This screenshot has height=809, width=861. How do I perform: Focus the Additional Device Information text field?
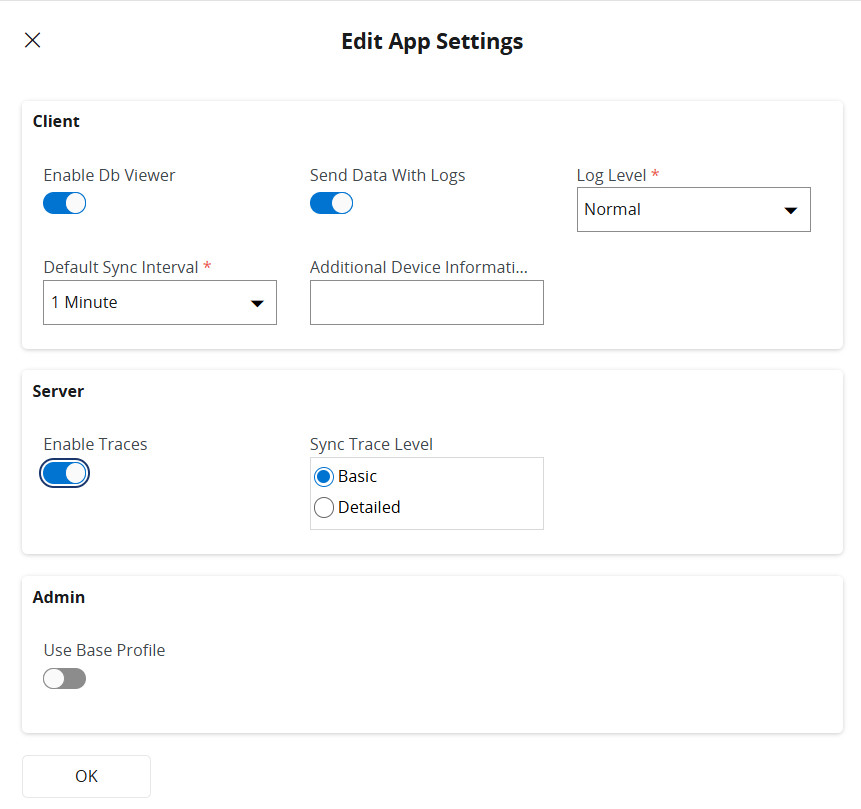pyautogui.click(x=426, y=303)
